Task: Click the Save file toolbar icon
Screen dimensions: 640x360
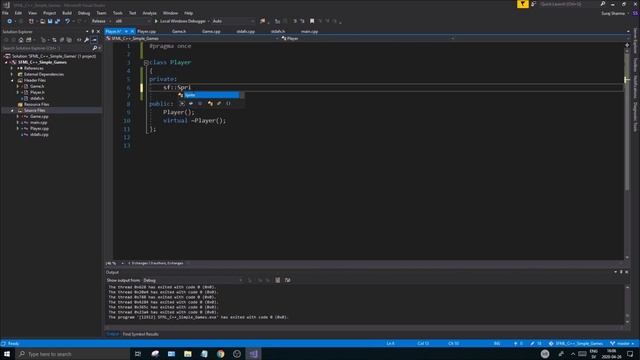Action: click(x=50, y=21)
